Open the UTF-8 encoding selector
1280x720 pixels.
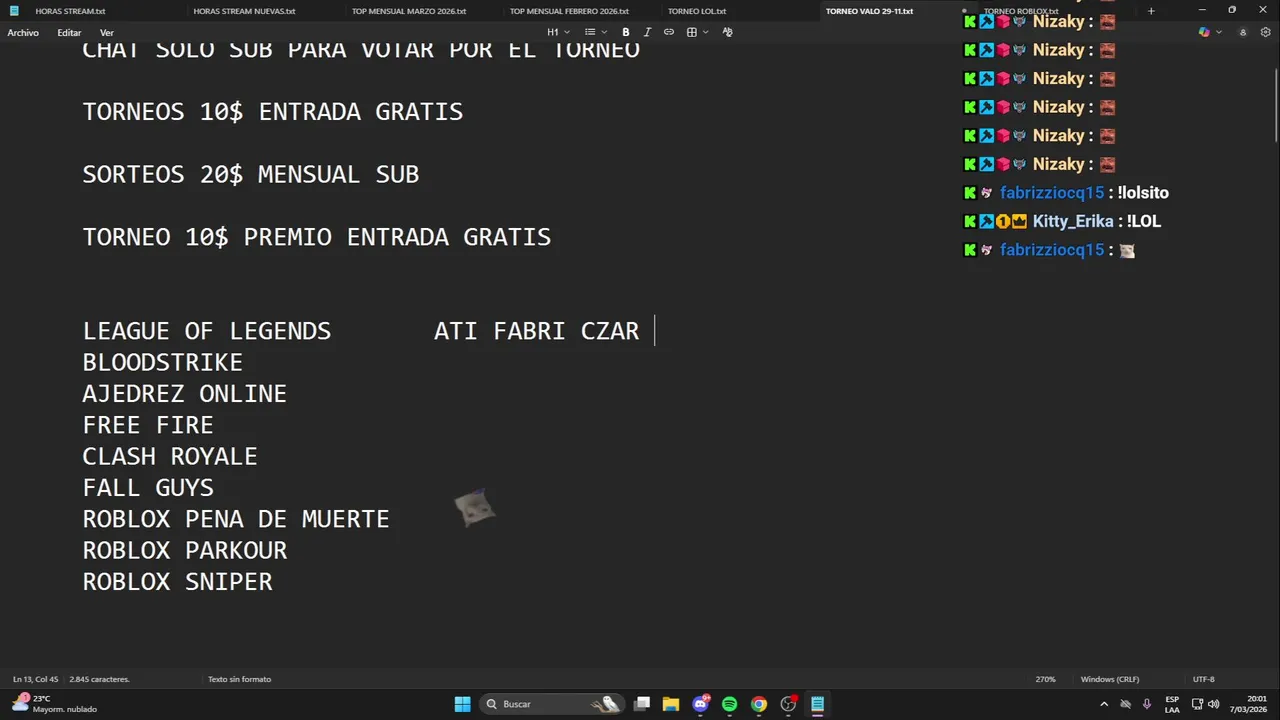click(x=1203, y=679)
